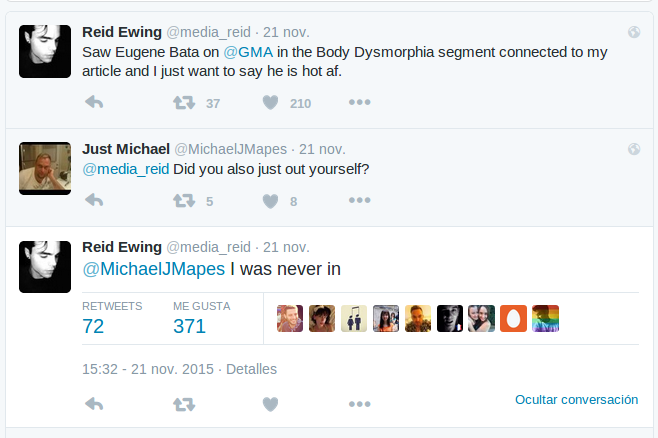View the 72 Retweets list
Screen dimensions: 658x438
click(93, 326)
